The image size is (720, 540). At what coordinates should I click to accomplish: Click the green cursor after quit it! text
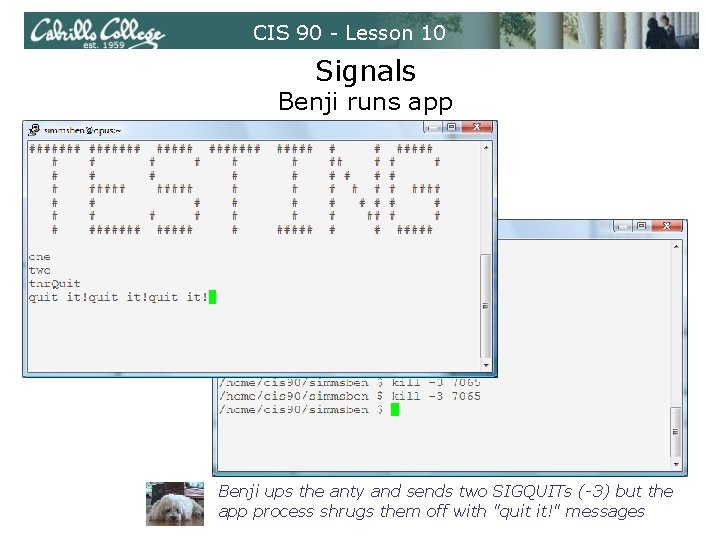click(212, 297)
